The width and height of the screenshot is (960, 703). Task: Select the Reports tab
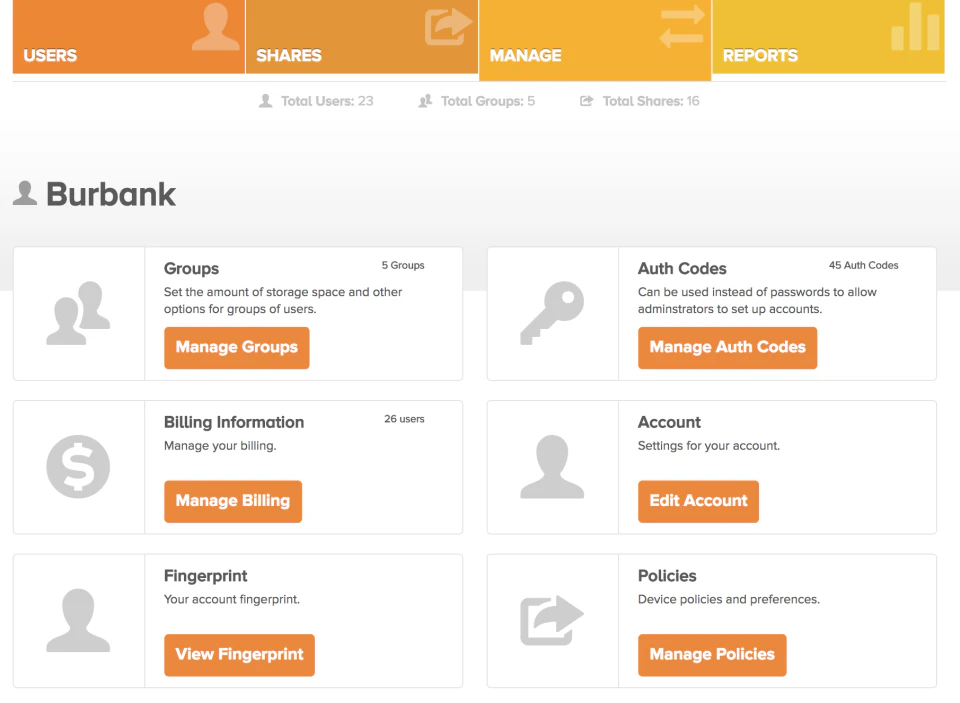click(x=760, y=56)
